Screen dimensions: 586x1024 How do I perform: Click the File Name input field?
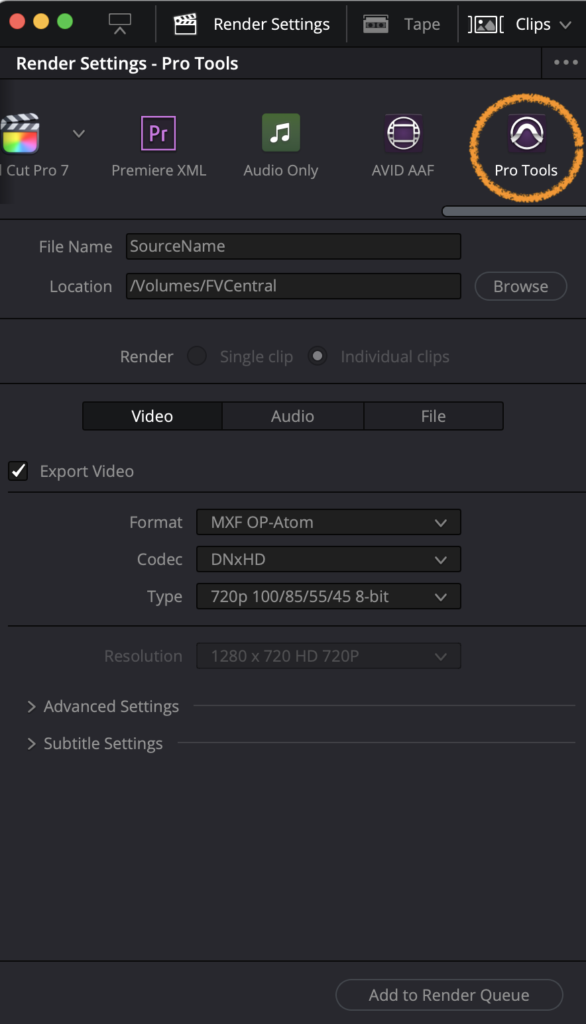(293, 246)
